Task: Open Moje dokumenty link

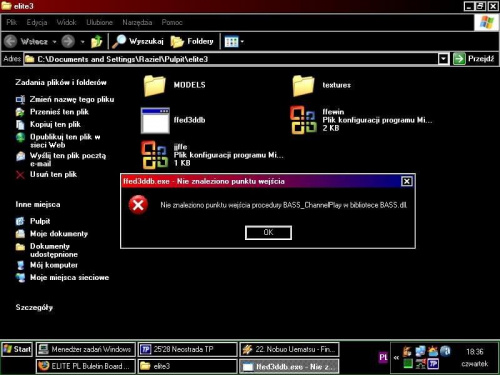Action: pos(59,234)
